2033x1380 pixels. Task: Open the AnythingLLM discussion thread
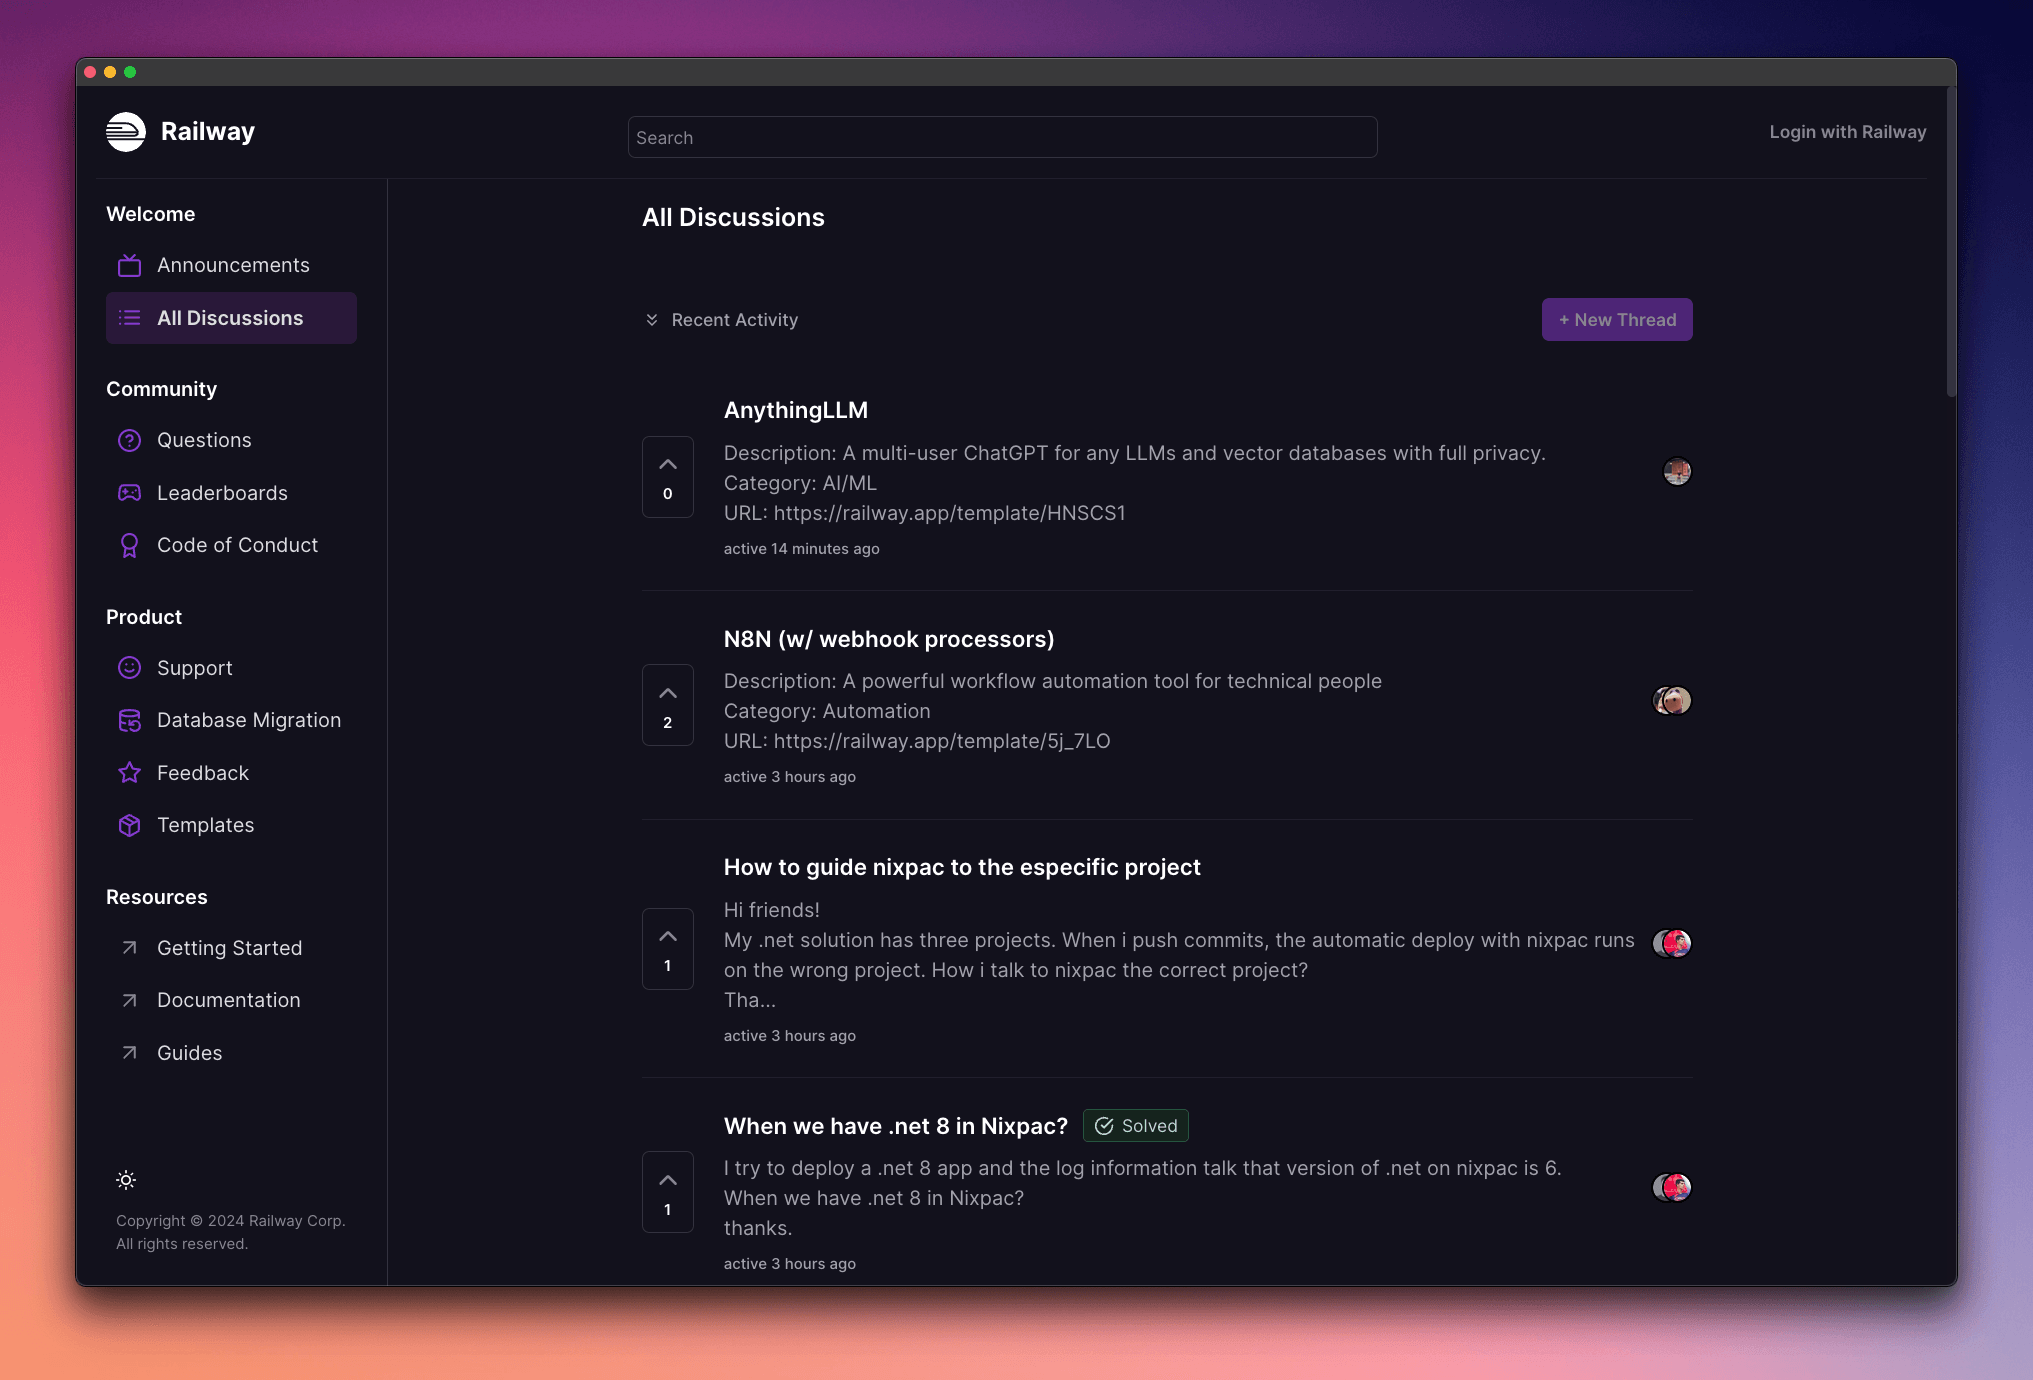click(x=795, y=408)
